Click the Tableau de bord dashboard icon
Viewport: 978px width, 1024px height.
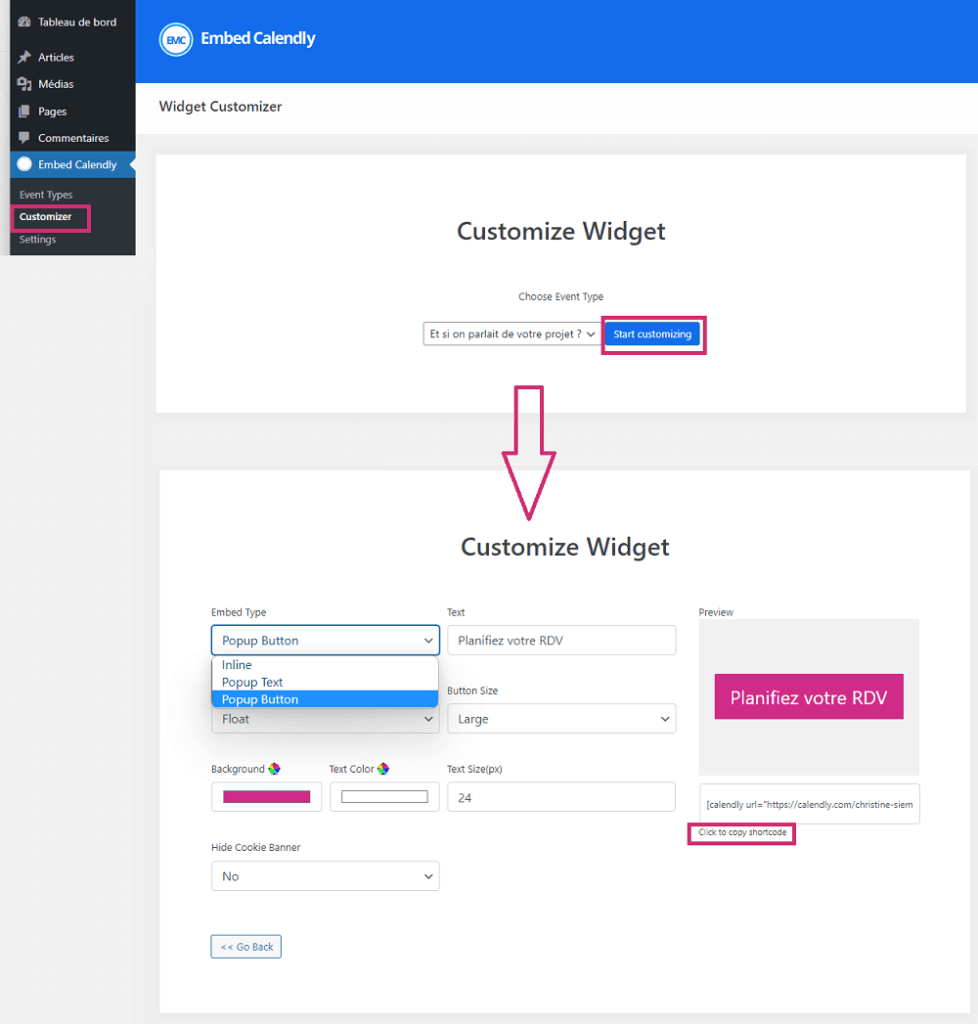(x=24, y=22)
